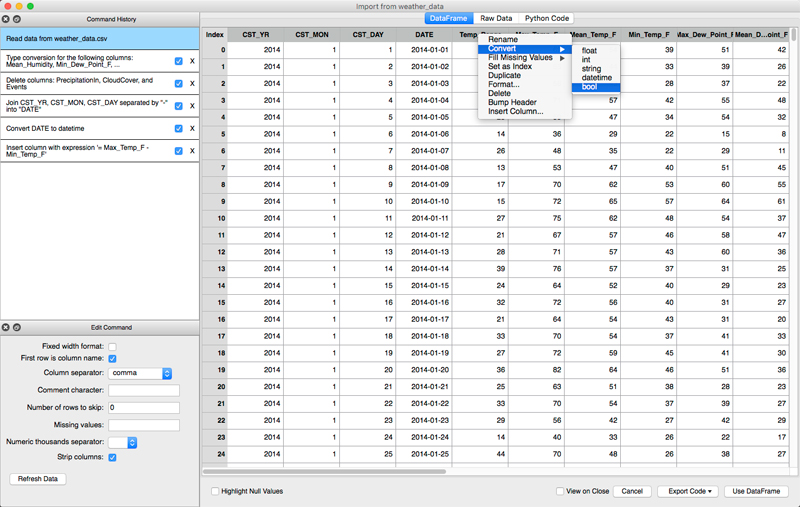Click the vertical scrollbar of the table

click(x=793, y=35)
